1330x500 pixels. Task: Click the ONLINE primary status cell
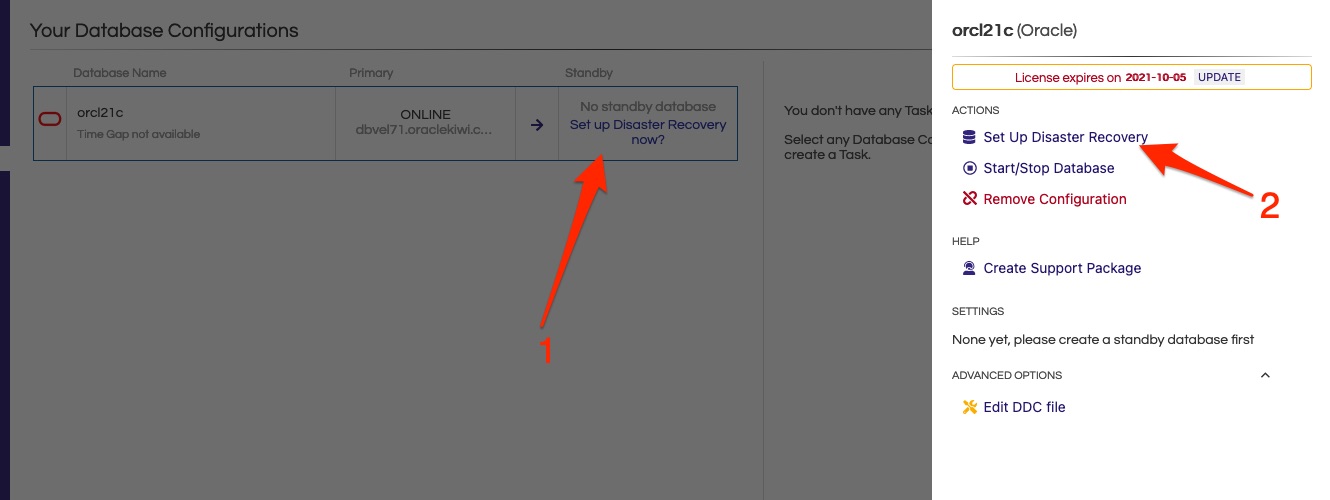(425, 115)
